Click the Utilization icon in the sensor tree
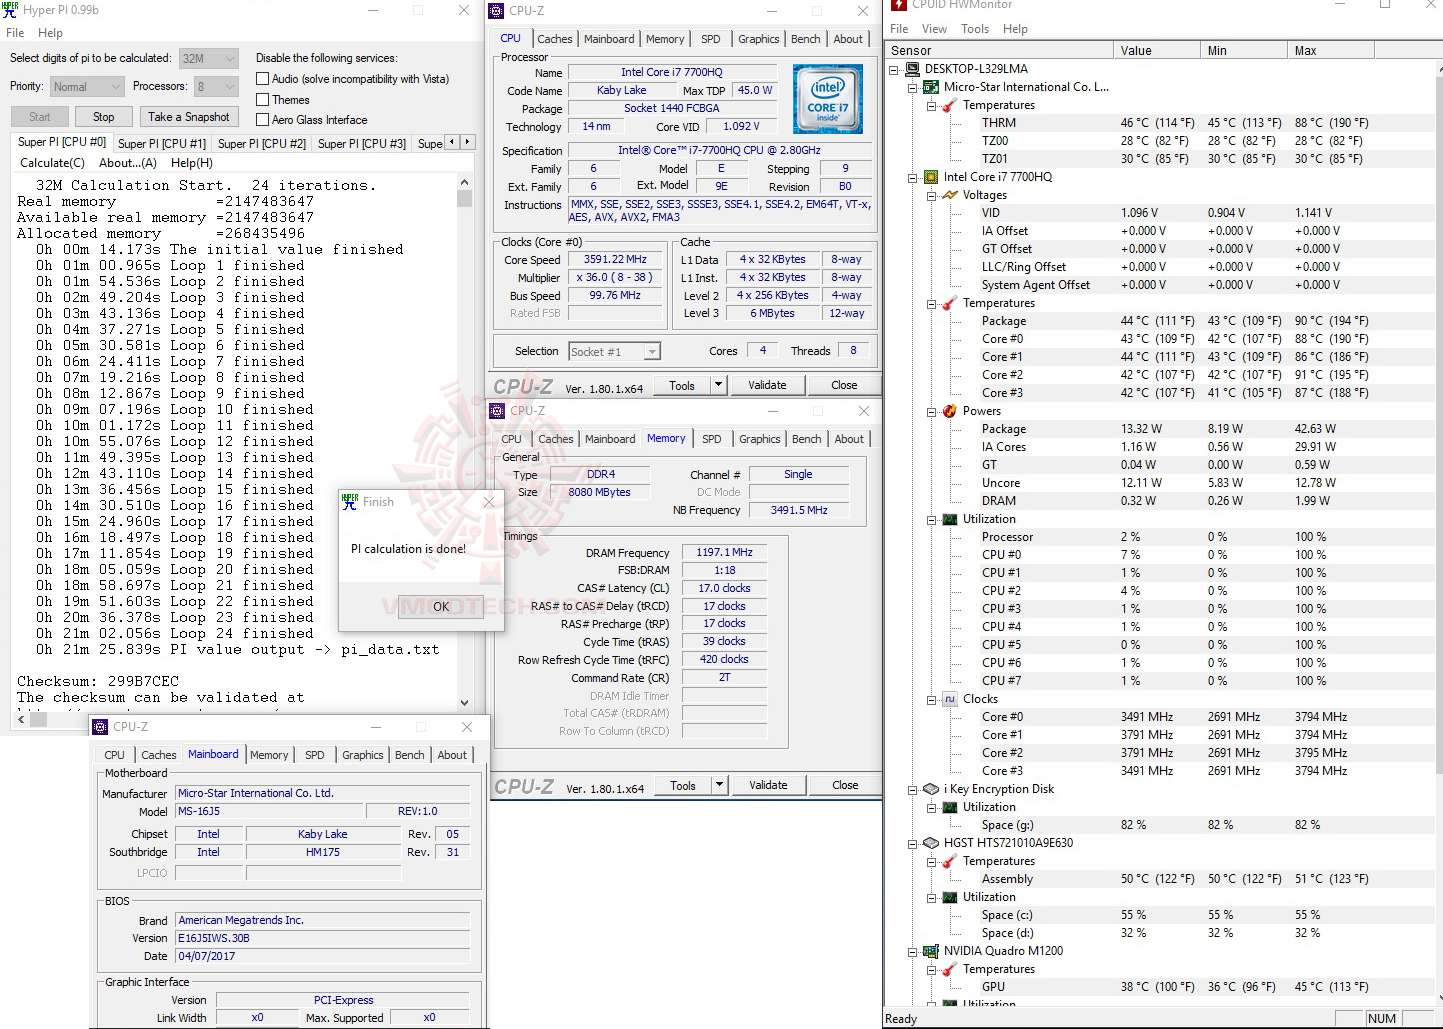The height and width of the screenshot is (1029, 1443). 948,519
